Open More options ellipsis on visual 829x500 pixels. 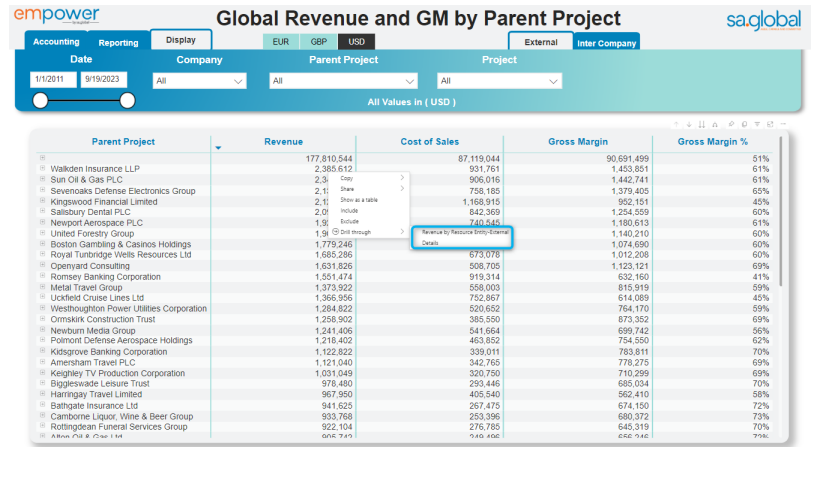pos(783,124)
